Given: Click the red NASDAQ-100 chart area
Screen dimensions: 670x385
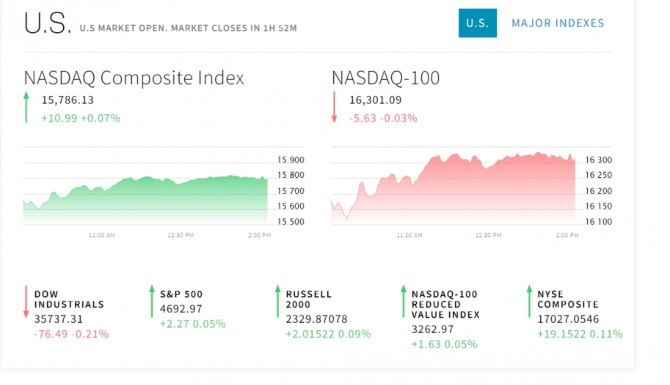Looking at the screenshot, I should [x=453, y=189].
